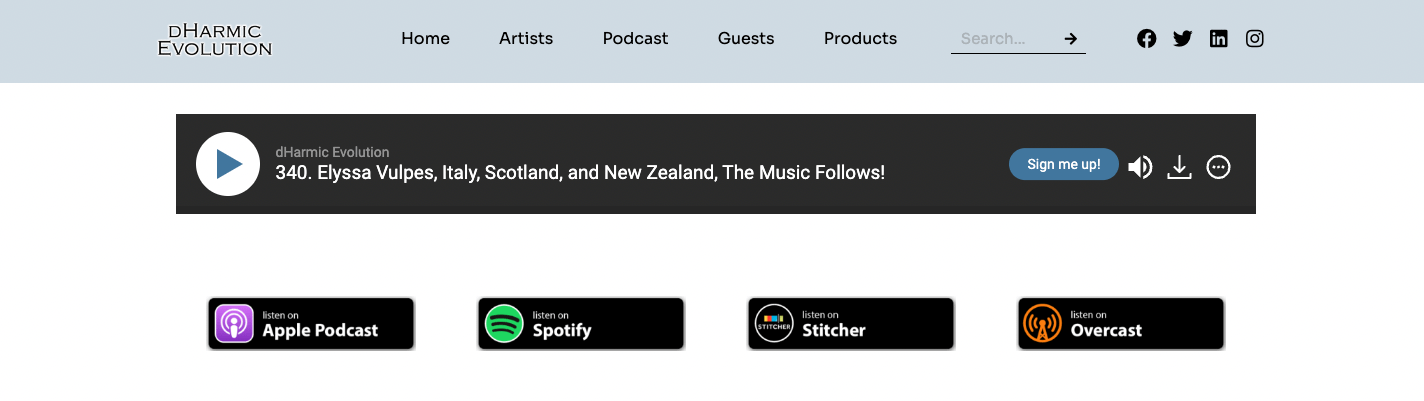Open the Facebook social icon

(x=1147, y=39)
